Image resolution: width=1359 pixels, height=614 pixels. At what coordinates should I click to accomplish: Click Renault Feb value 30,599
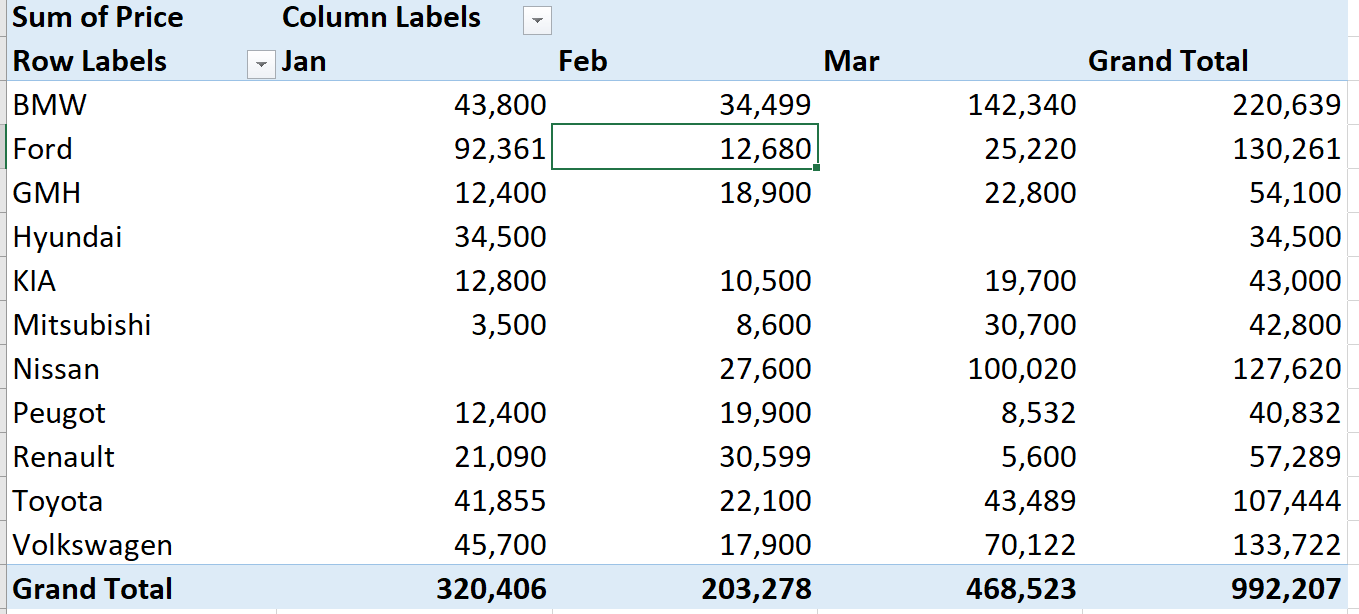[x=765, y=457]
